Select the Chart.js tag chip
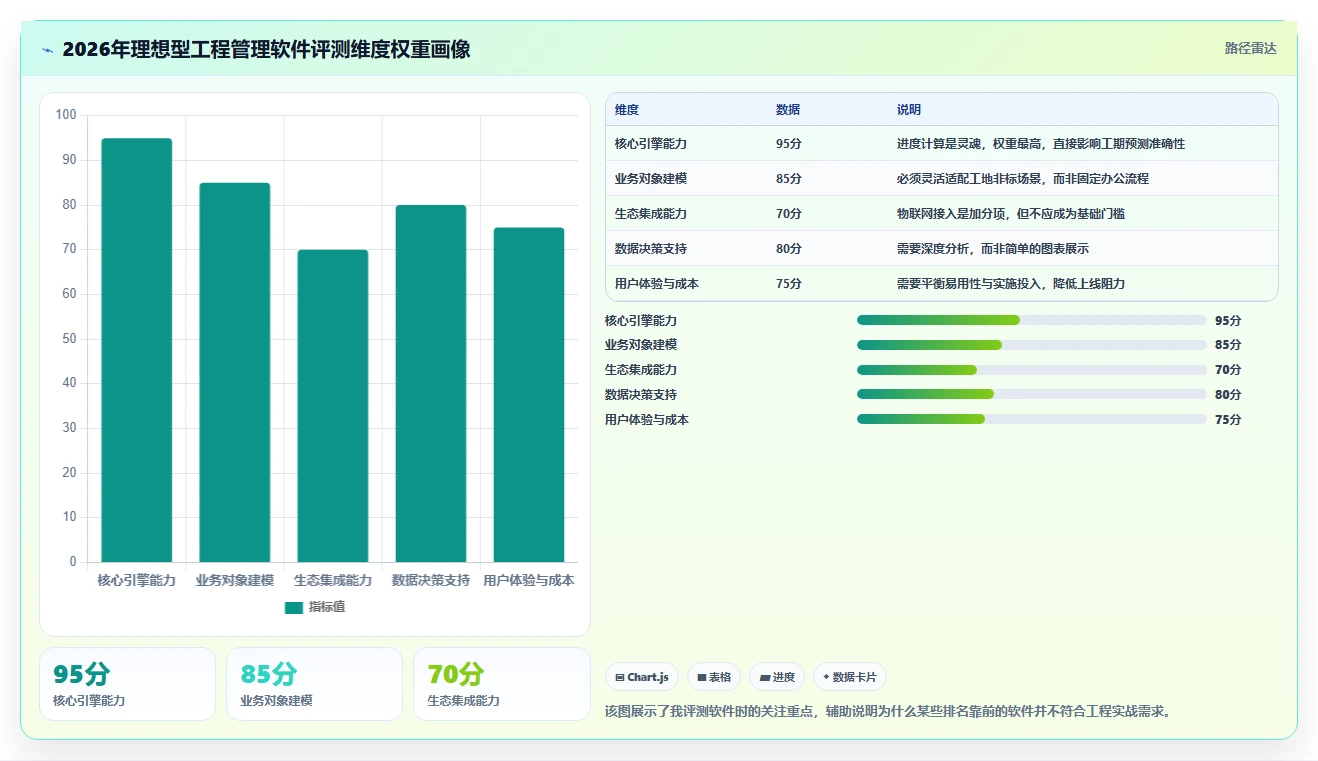1318x761 pixels. [x=642, y=677]
